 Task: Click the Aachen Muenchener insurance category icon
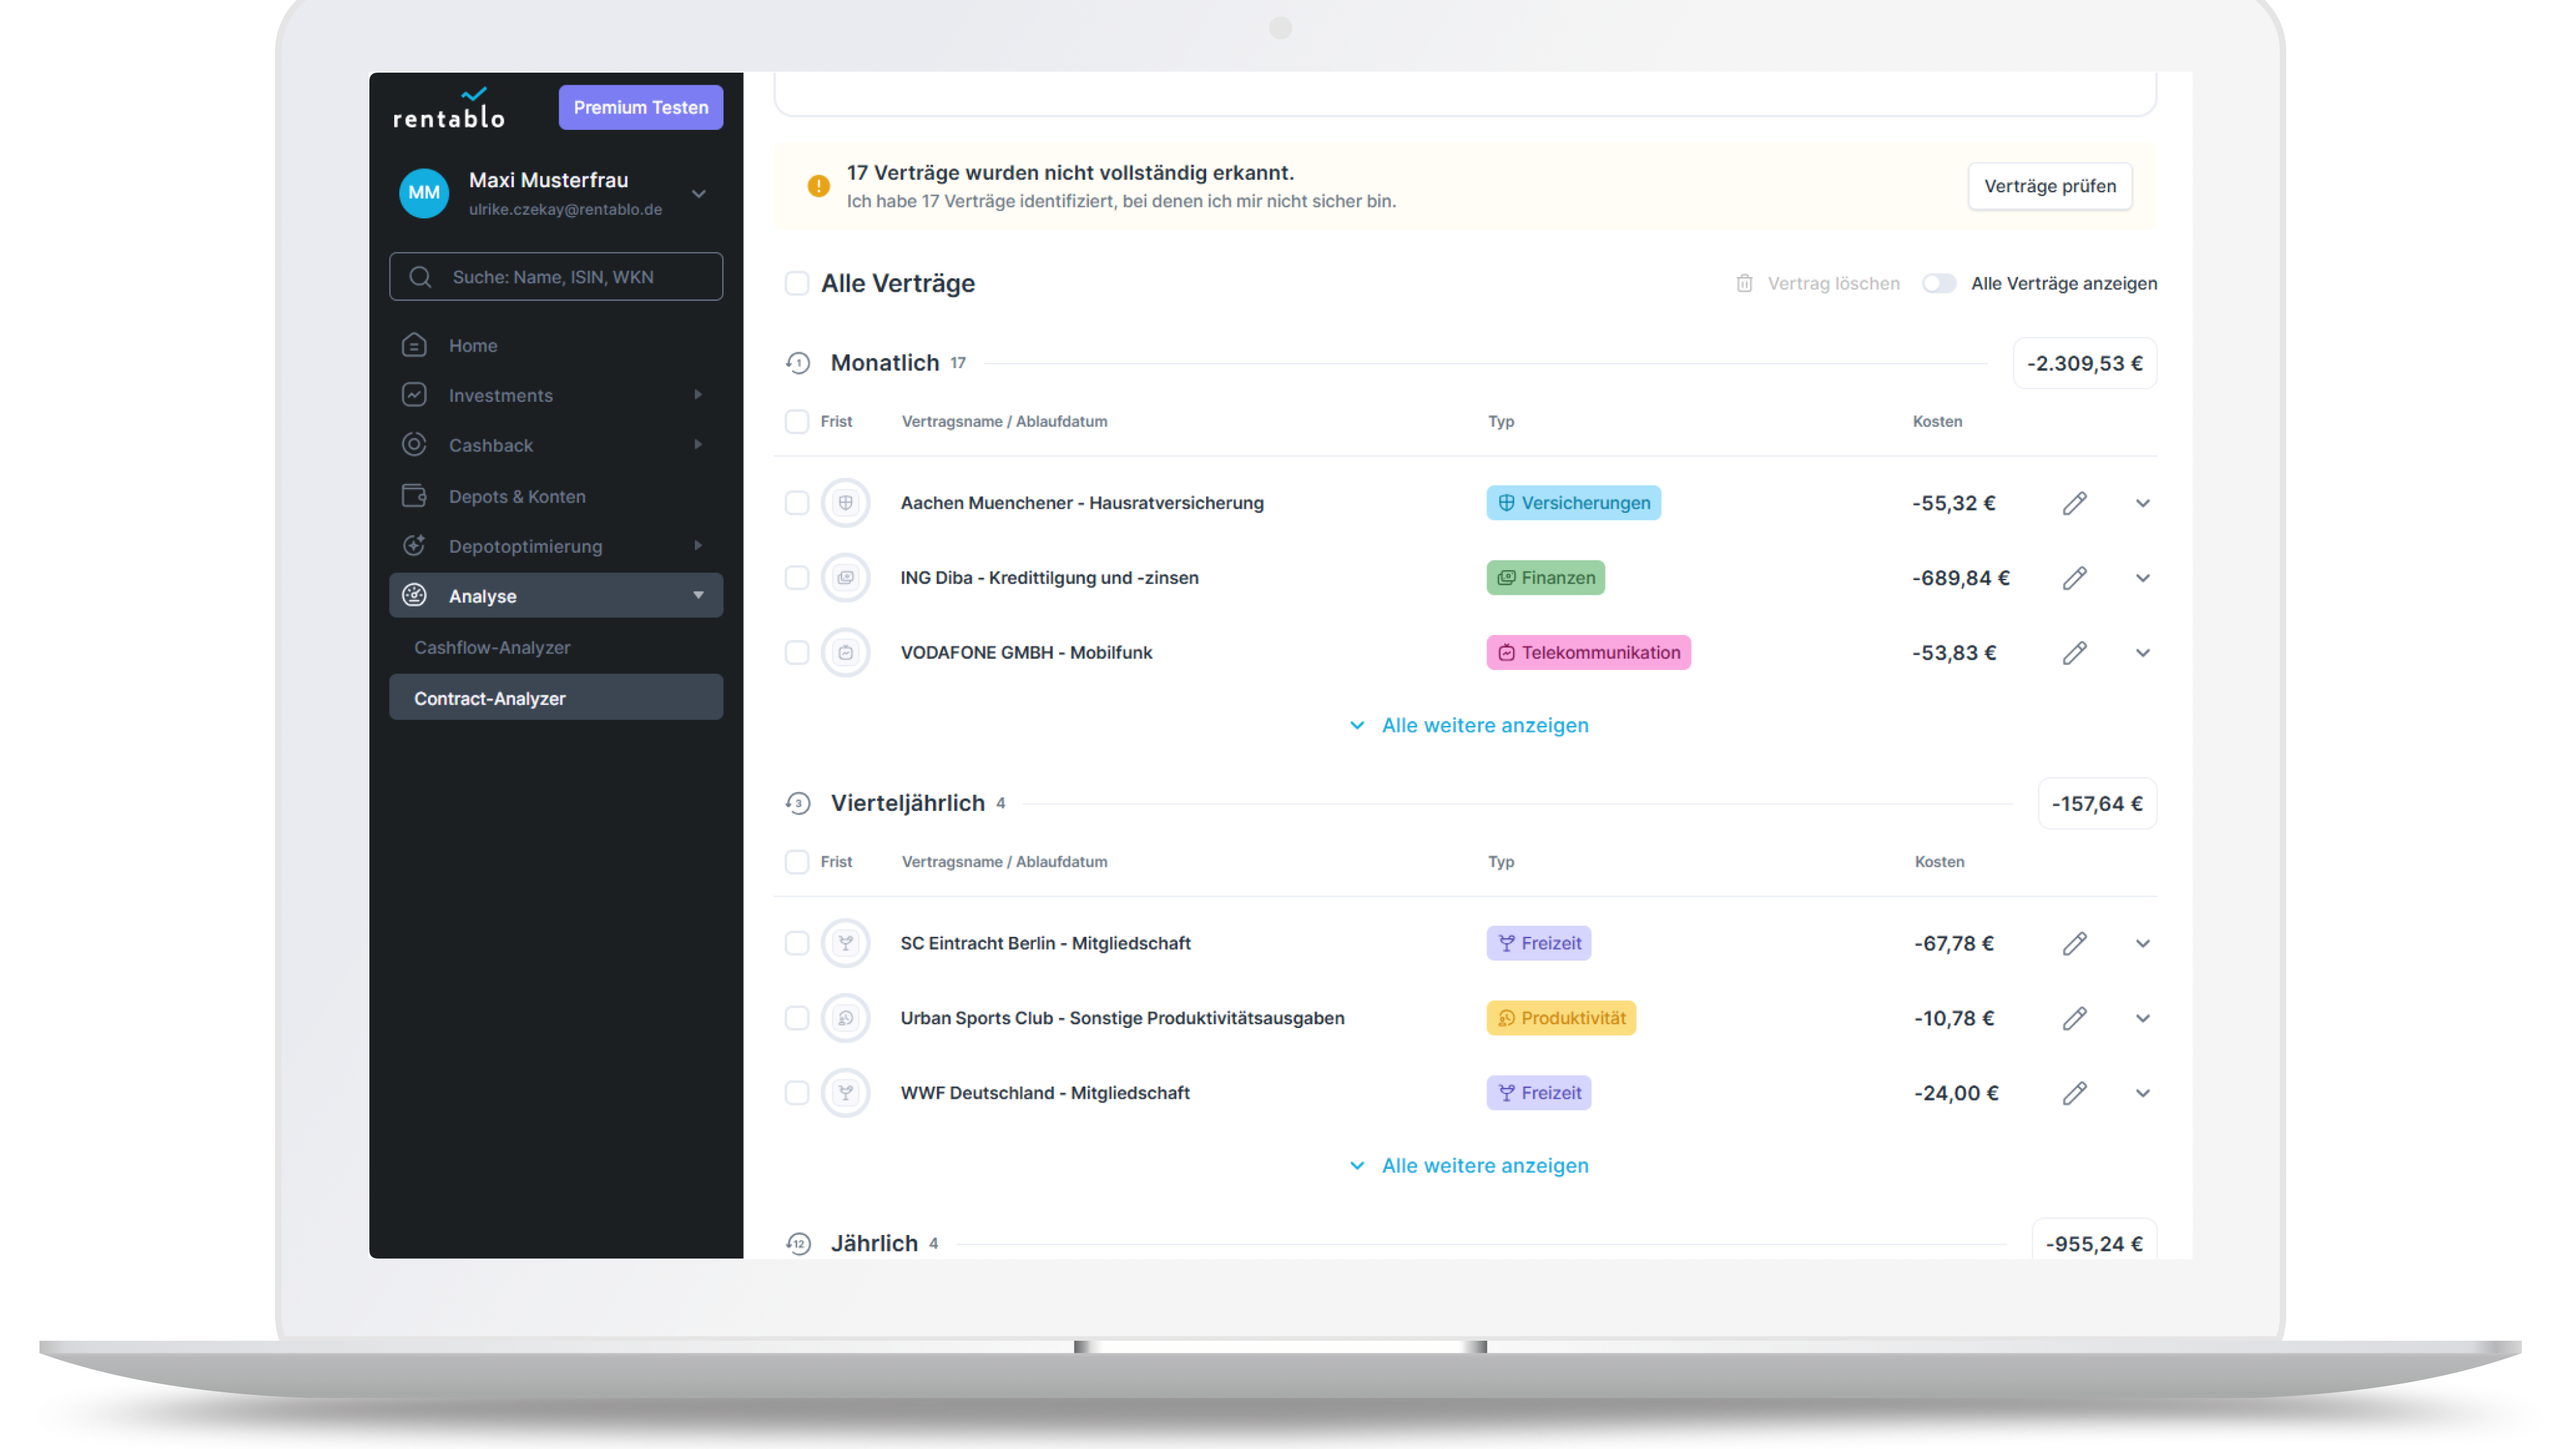pyautogui.click(x=846, y=503)
